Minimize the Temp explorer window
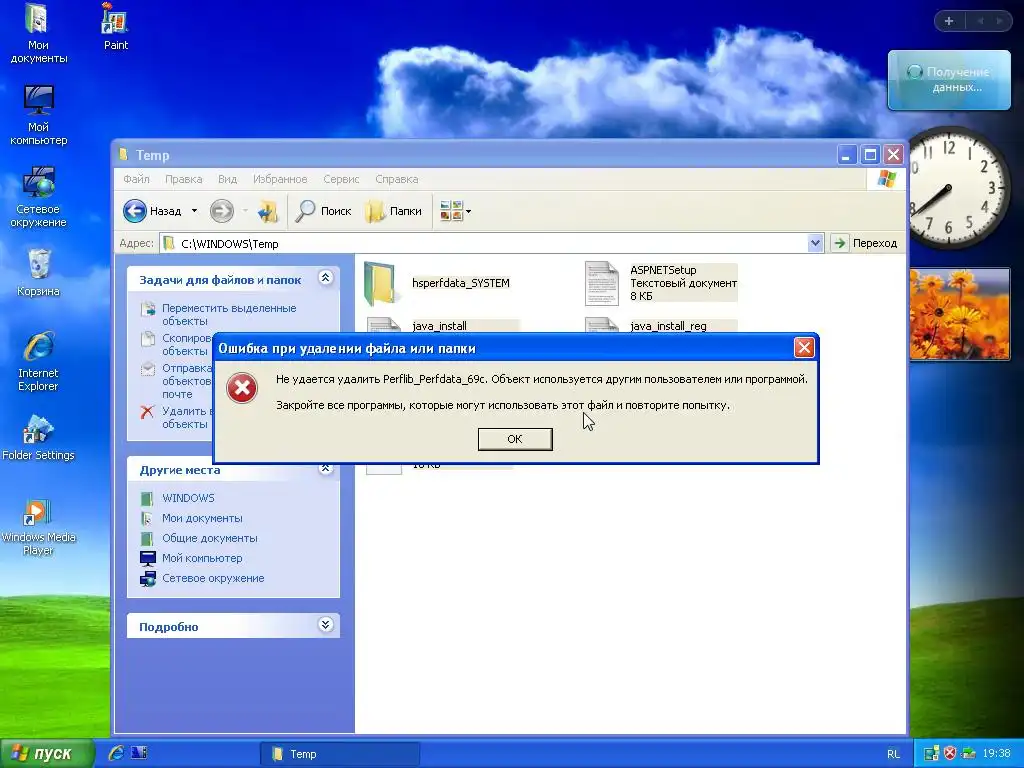This screenshot has width=1024, height=768. click(x=846, y=155)
